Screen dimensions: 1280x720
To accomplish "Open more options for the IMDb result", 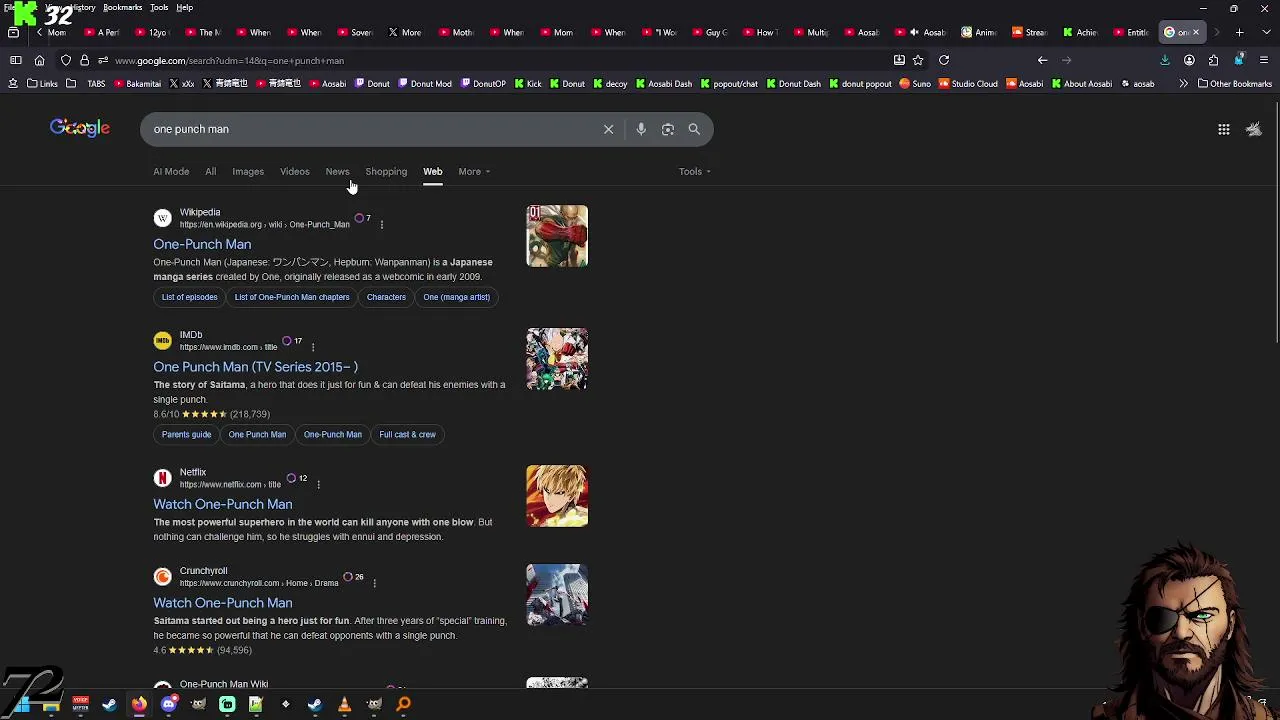I will [x=313, y=347].
